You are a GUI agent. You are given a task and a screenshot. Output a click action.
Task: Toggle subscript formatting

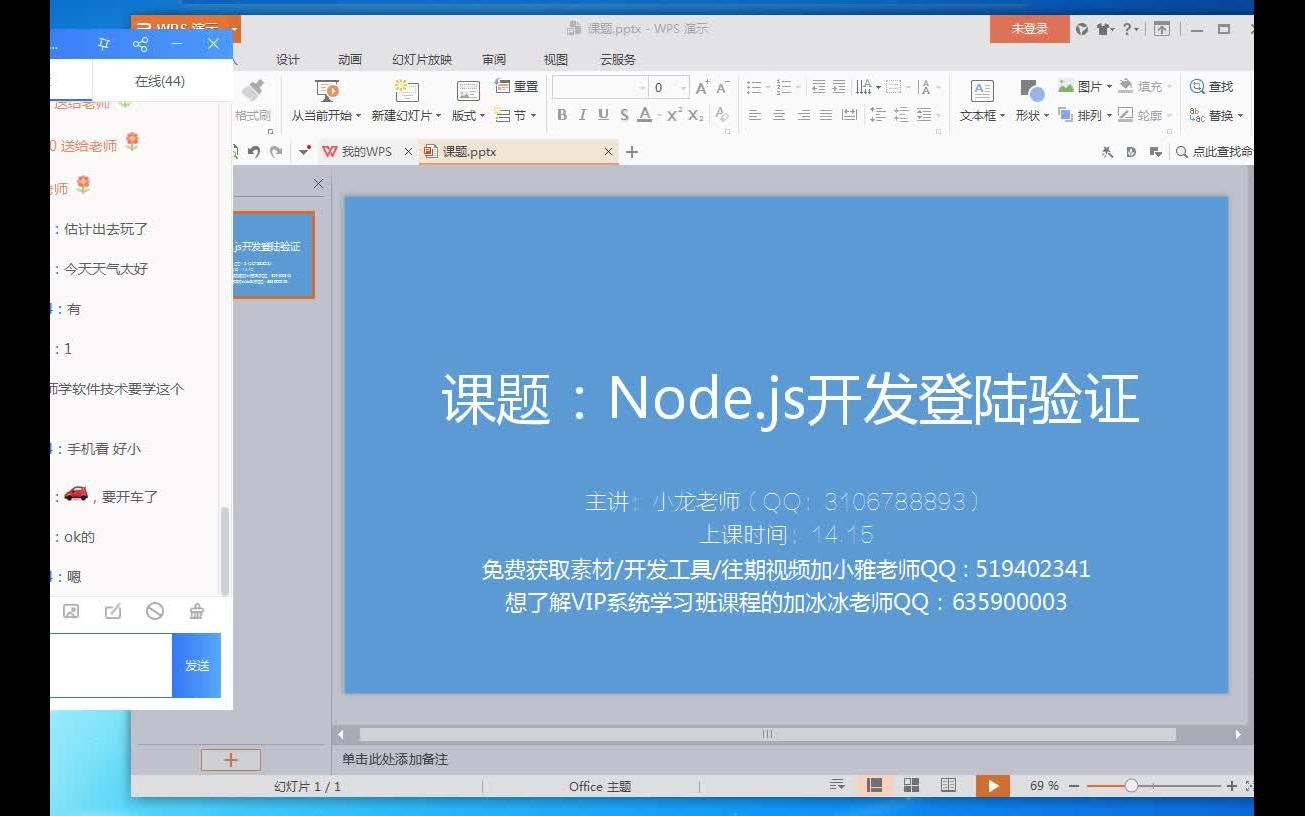696,115
